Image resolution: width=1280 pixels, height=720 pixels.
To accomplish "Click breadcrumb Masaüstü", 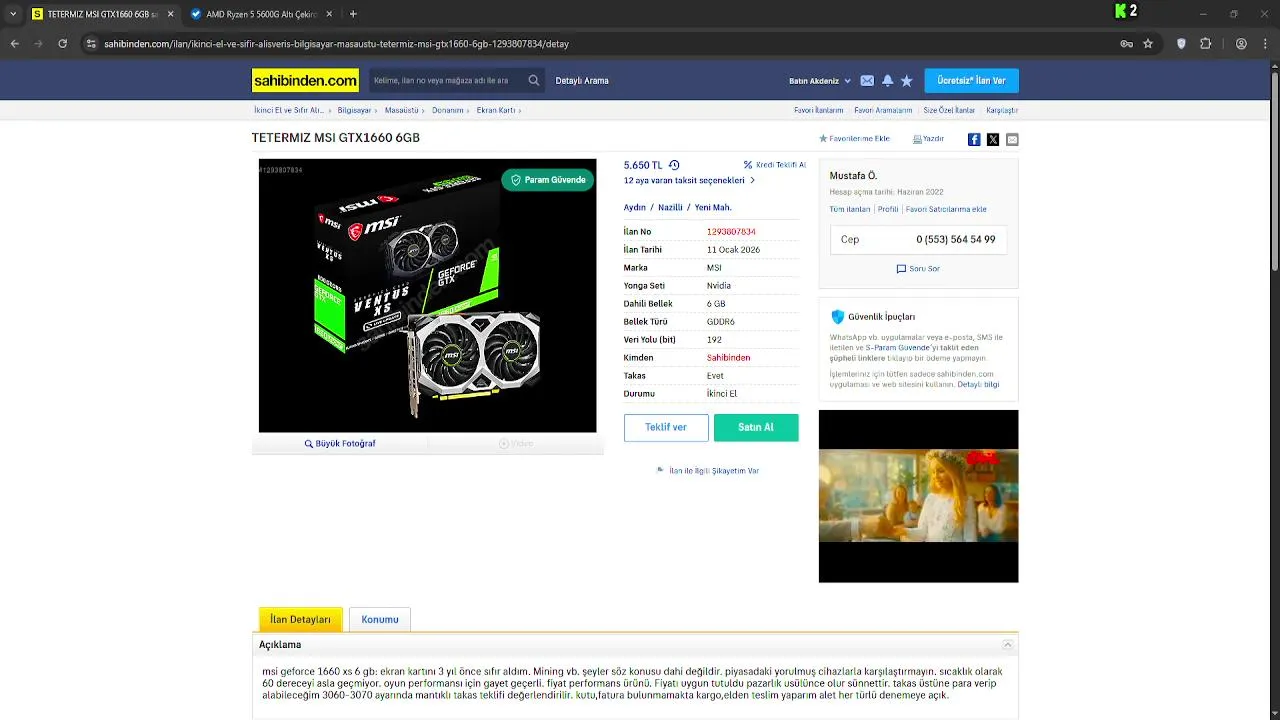I will [401, 110].
